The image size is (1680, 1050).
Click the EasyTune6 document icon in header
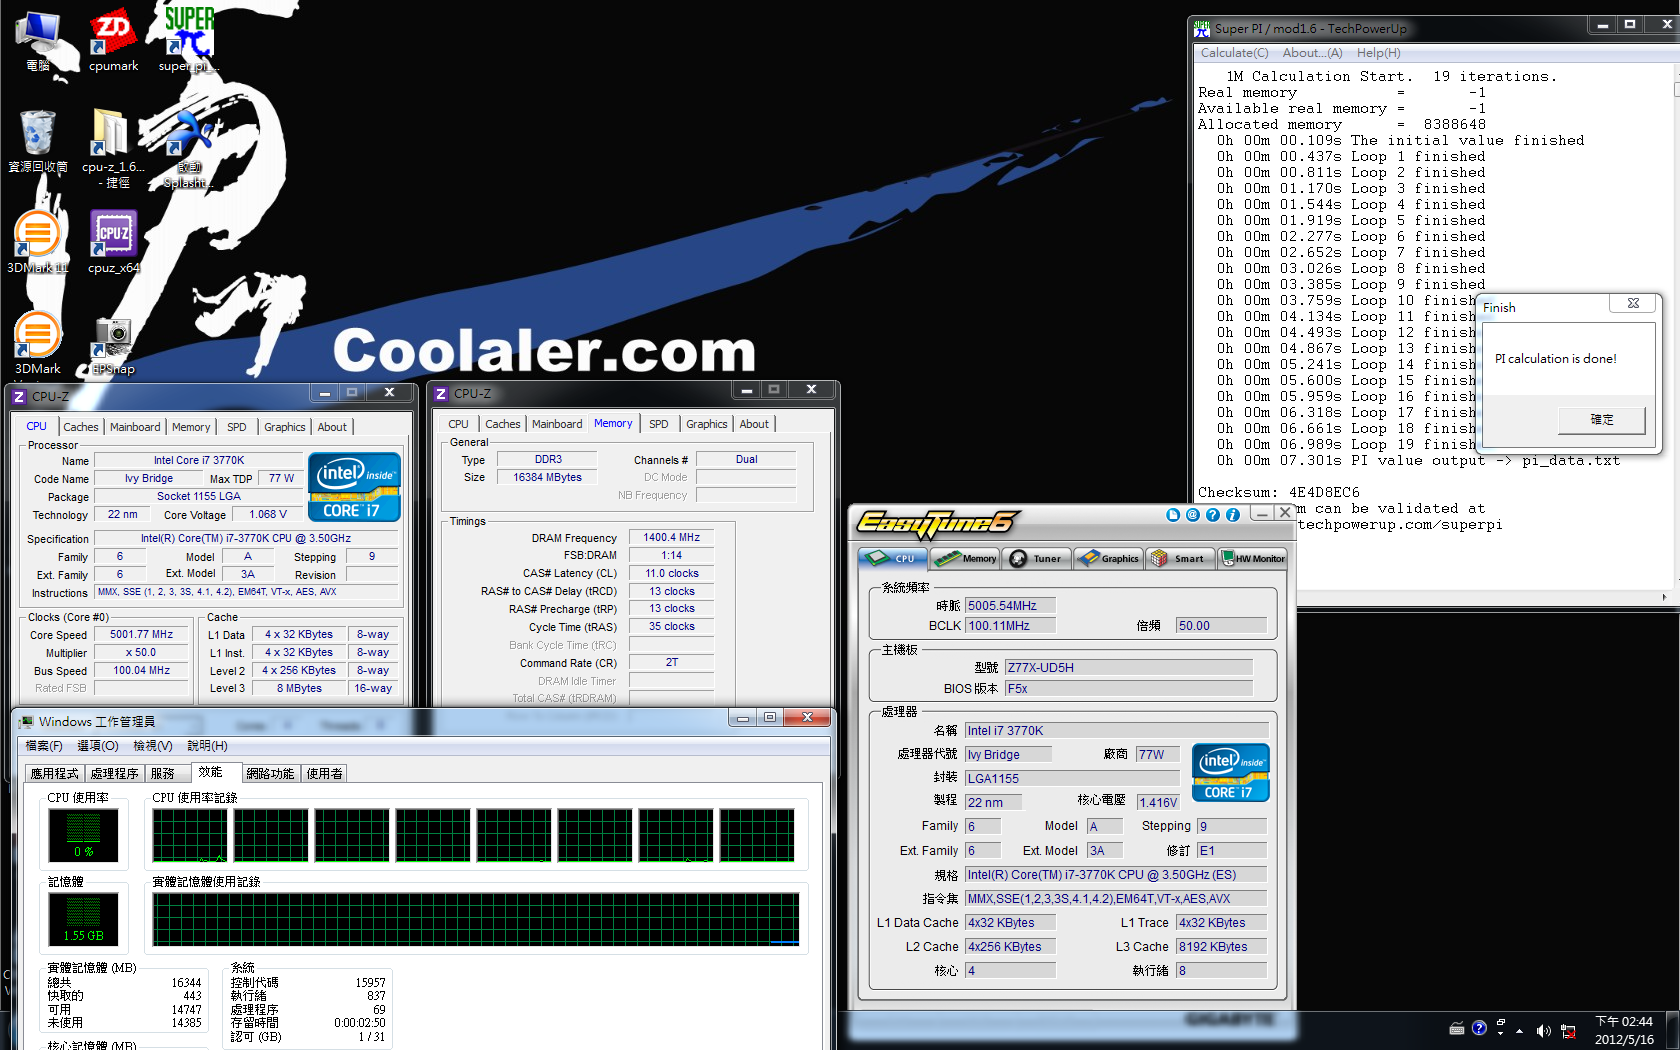[x=1173, y=515]
